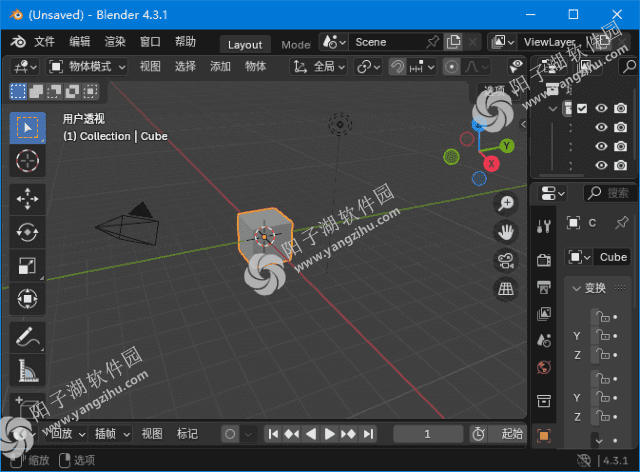640x472 pixels.
Task: Activate the 3D Cursor tool
Action: click(27, 160)
